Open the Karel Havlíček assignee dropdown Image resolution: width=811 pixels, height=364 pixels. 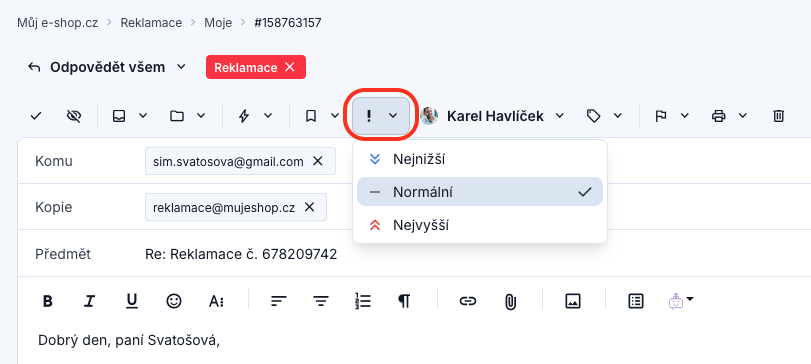coord(559,116)
